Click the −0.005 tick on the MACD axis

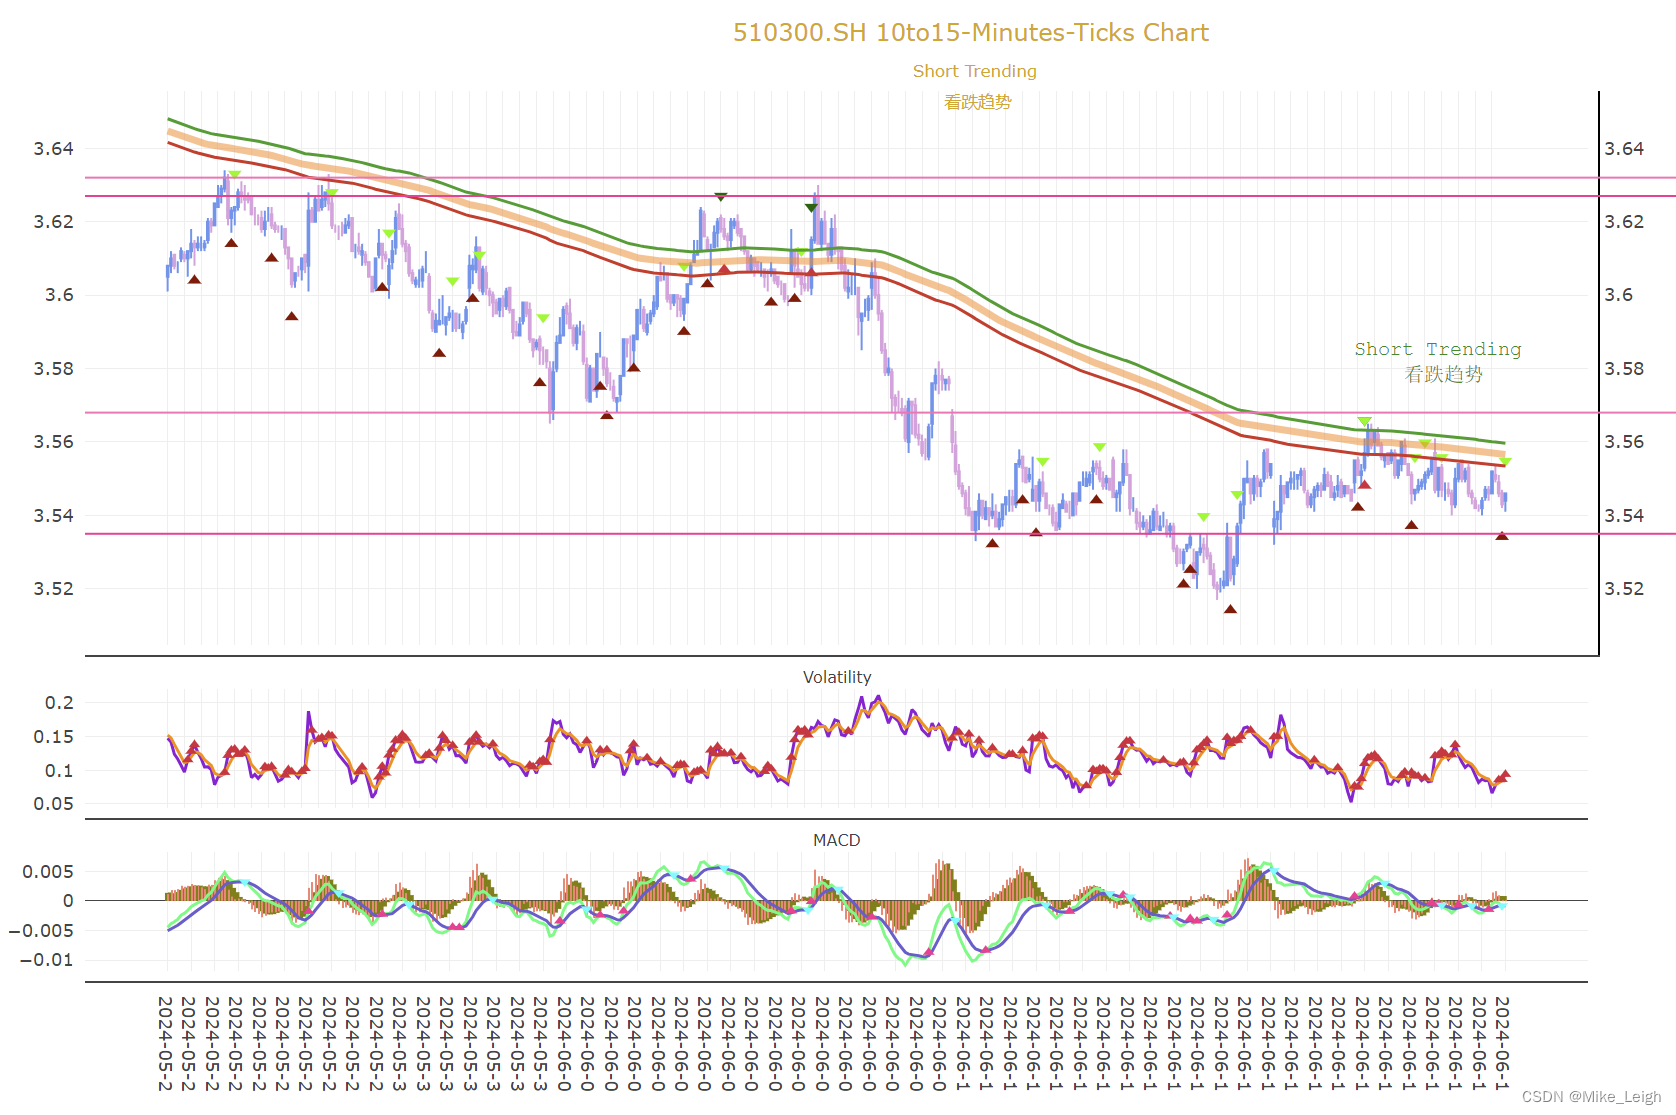pyautogui.click(x=42, y=931)
